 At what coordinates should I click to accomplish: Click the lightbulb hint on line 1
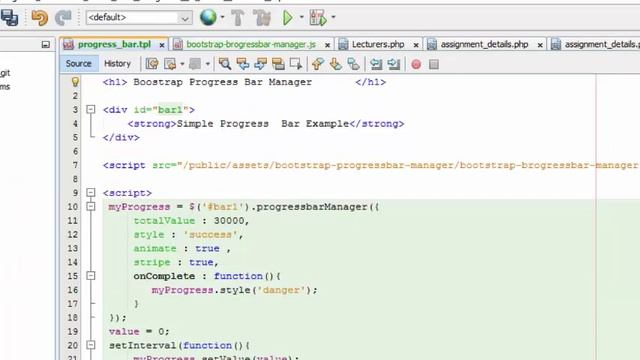coord(75,82)
